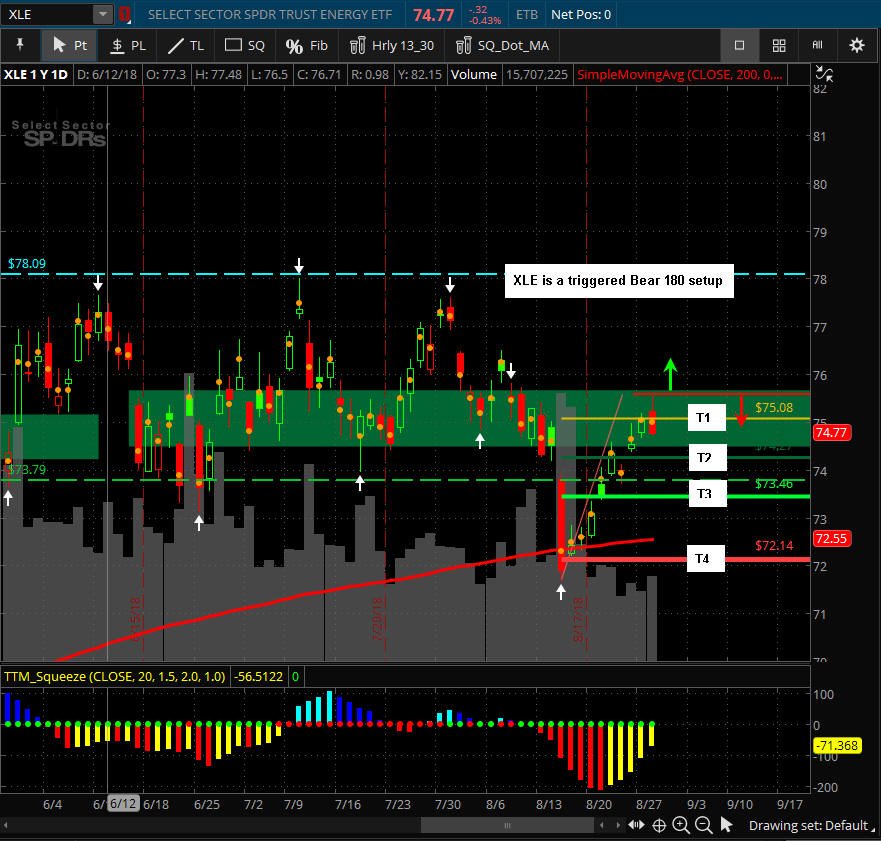This screenshot has width=881, height=841.
Task: Select the Fib retracement tool
Action: point(307,46)
